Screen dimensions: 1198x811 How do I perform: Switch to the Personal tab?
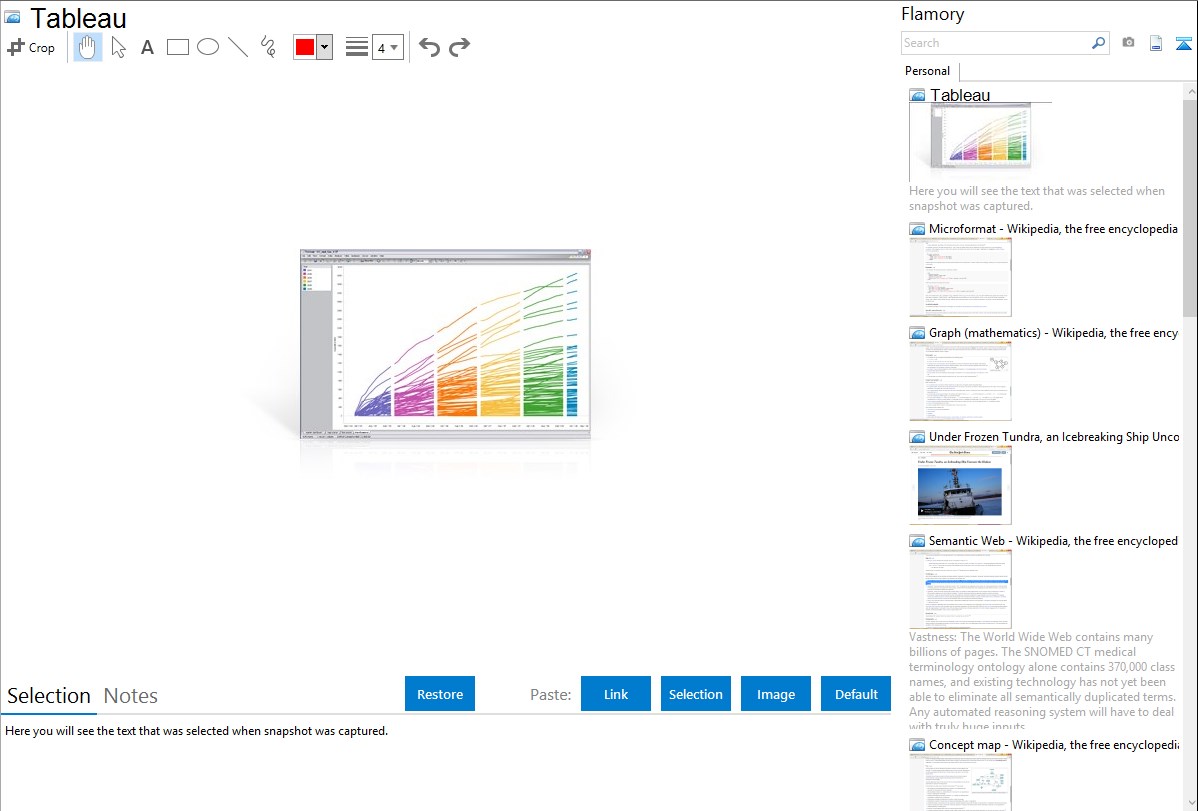928,71
